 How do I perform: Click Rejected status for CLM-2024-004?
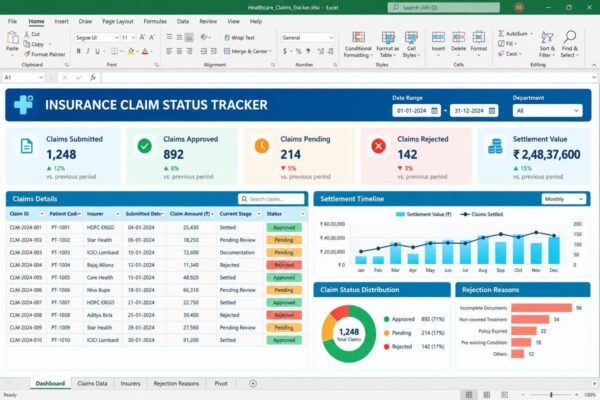tap(284, 265)
